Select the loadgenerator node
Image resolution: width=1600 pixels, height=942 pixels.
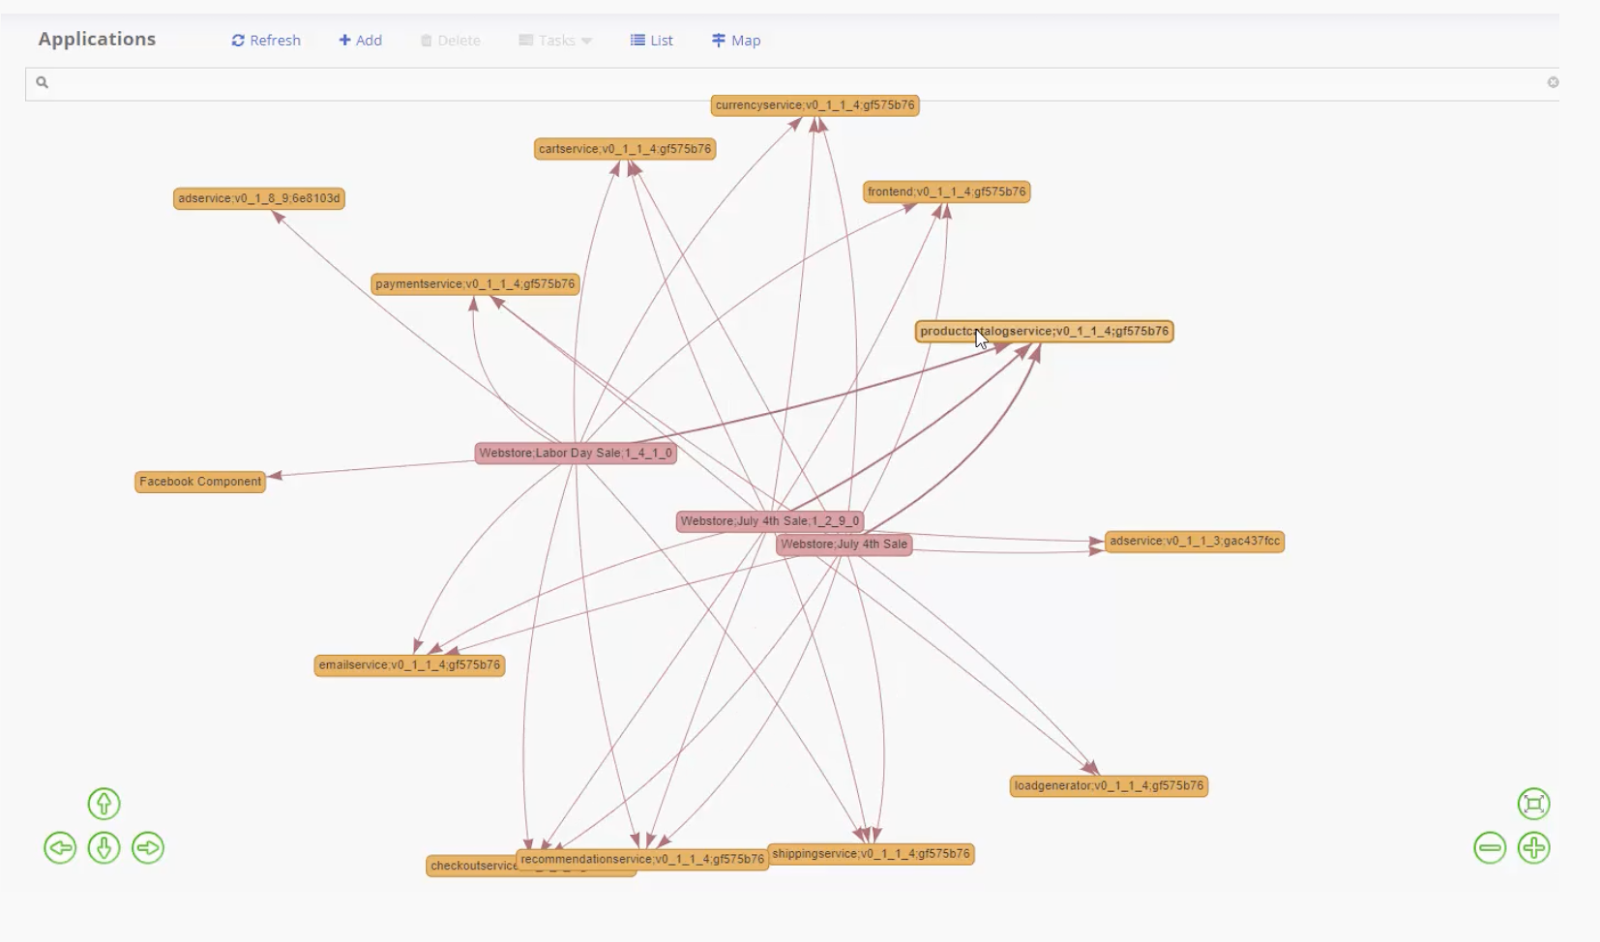(x=1108, y=786)
